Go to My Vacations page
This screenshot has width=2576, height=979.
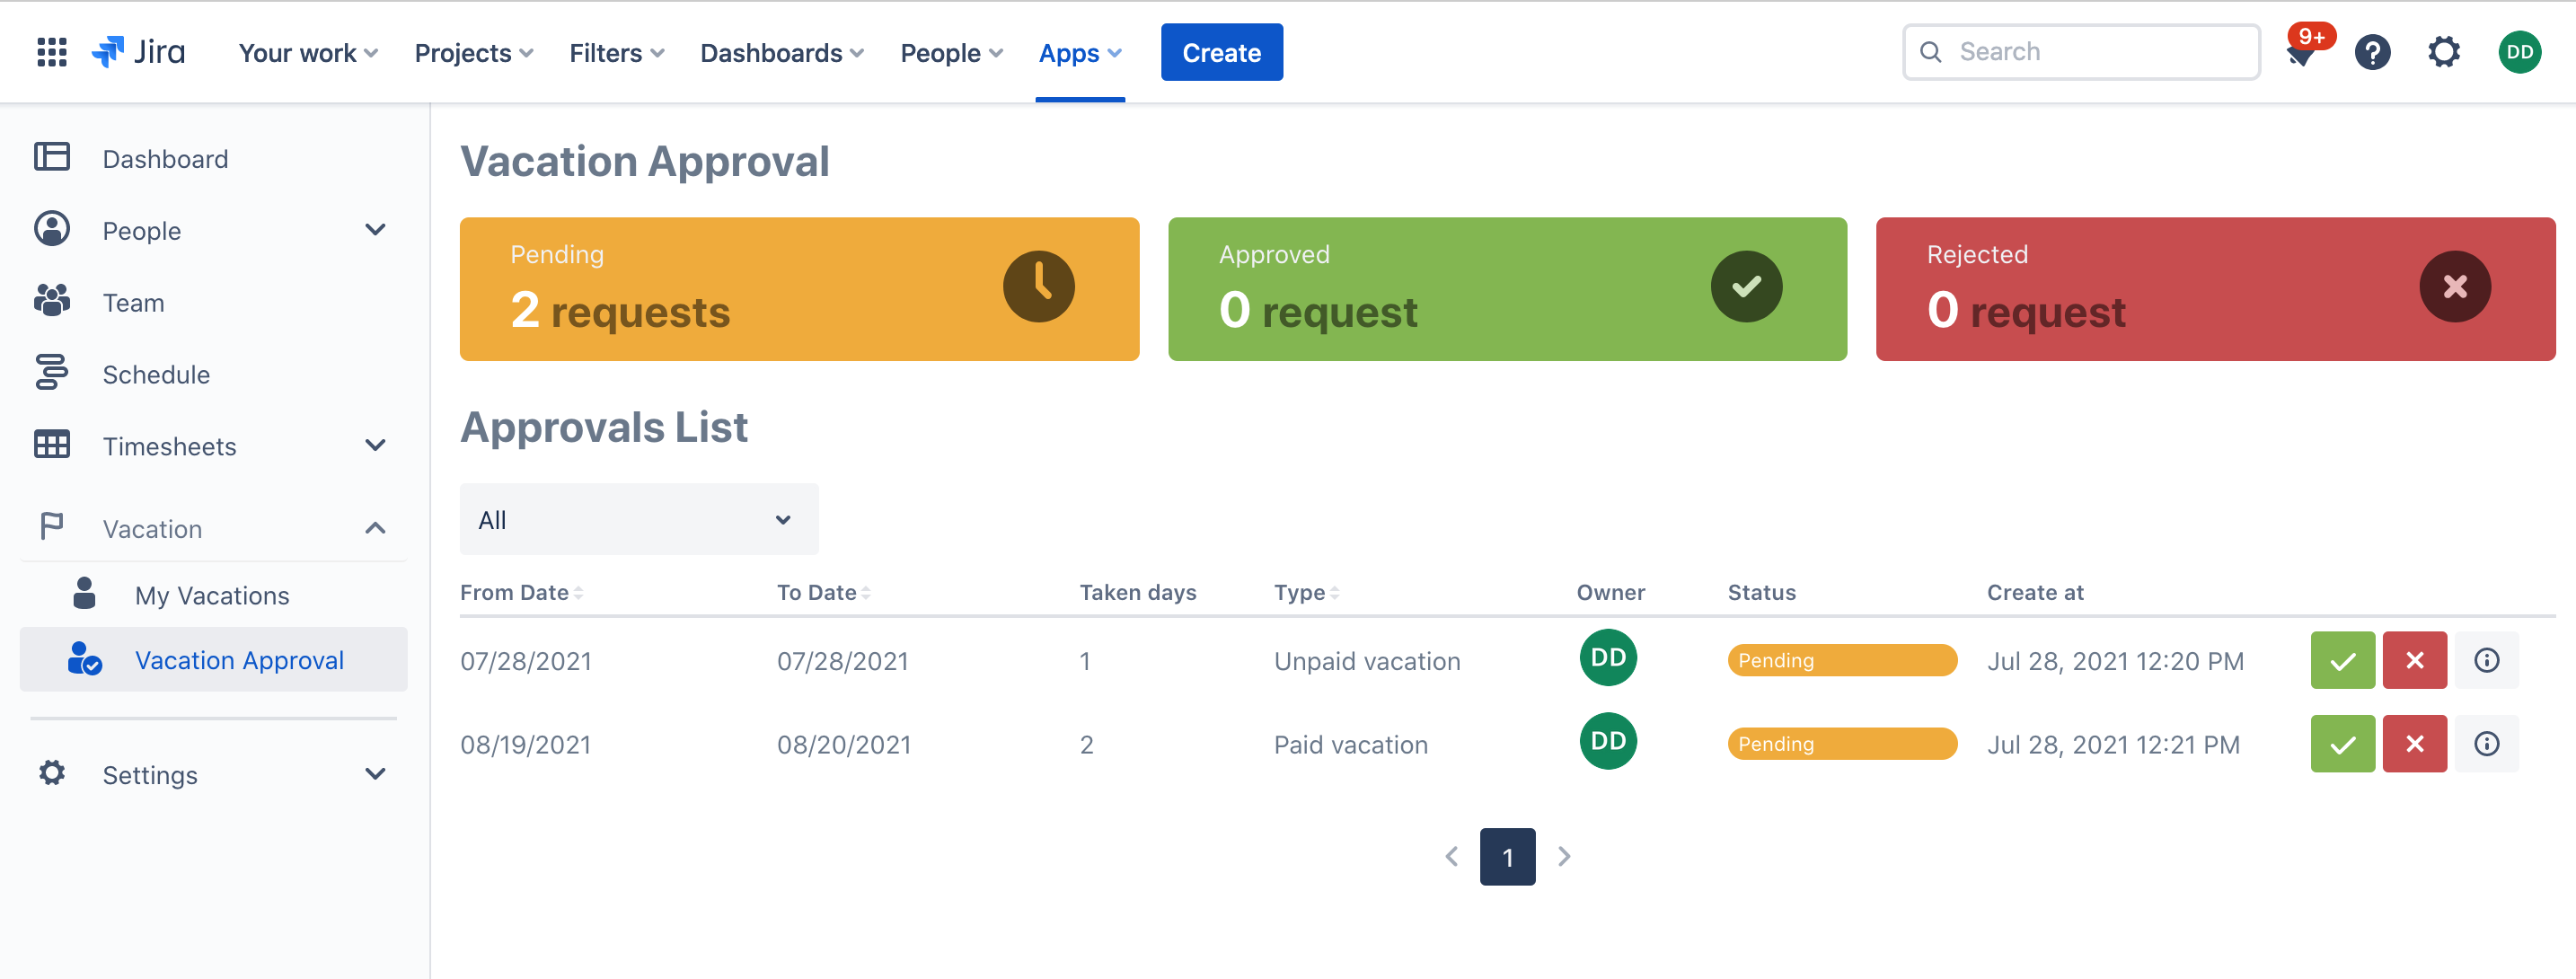(212, 596)
